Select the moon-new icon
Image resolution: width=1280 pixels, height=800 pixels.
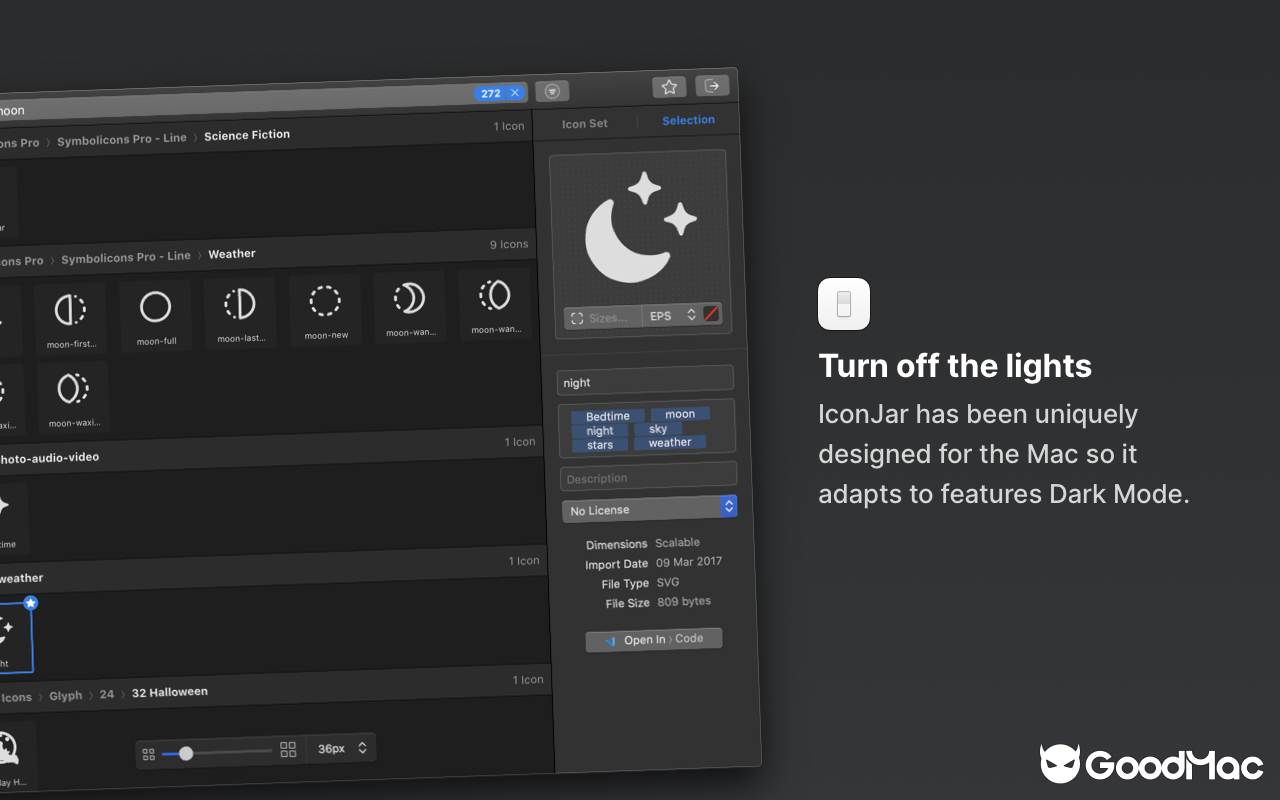(325, 305)
